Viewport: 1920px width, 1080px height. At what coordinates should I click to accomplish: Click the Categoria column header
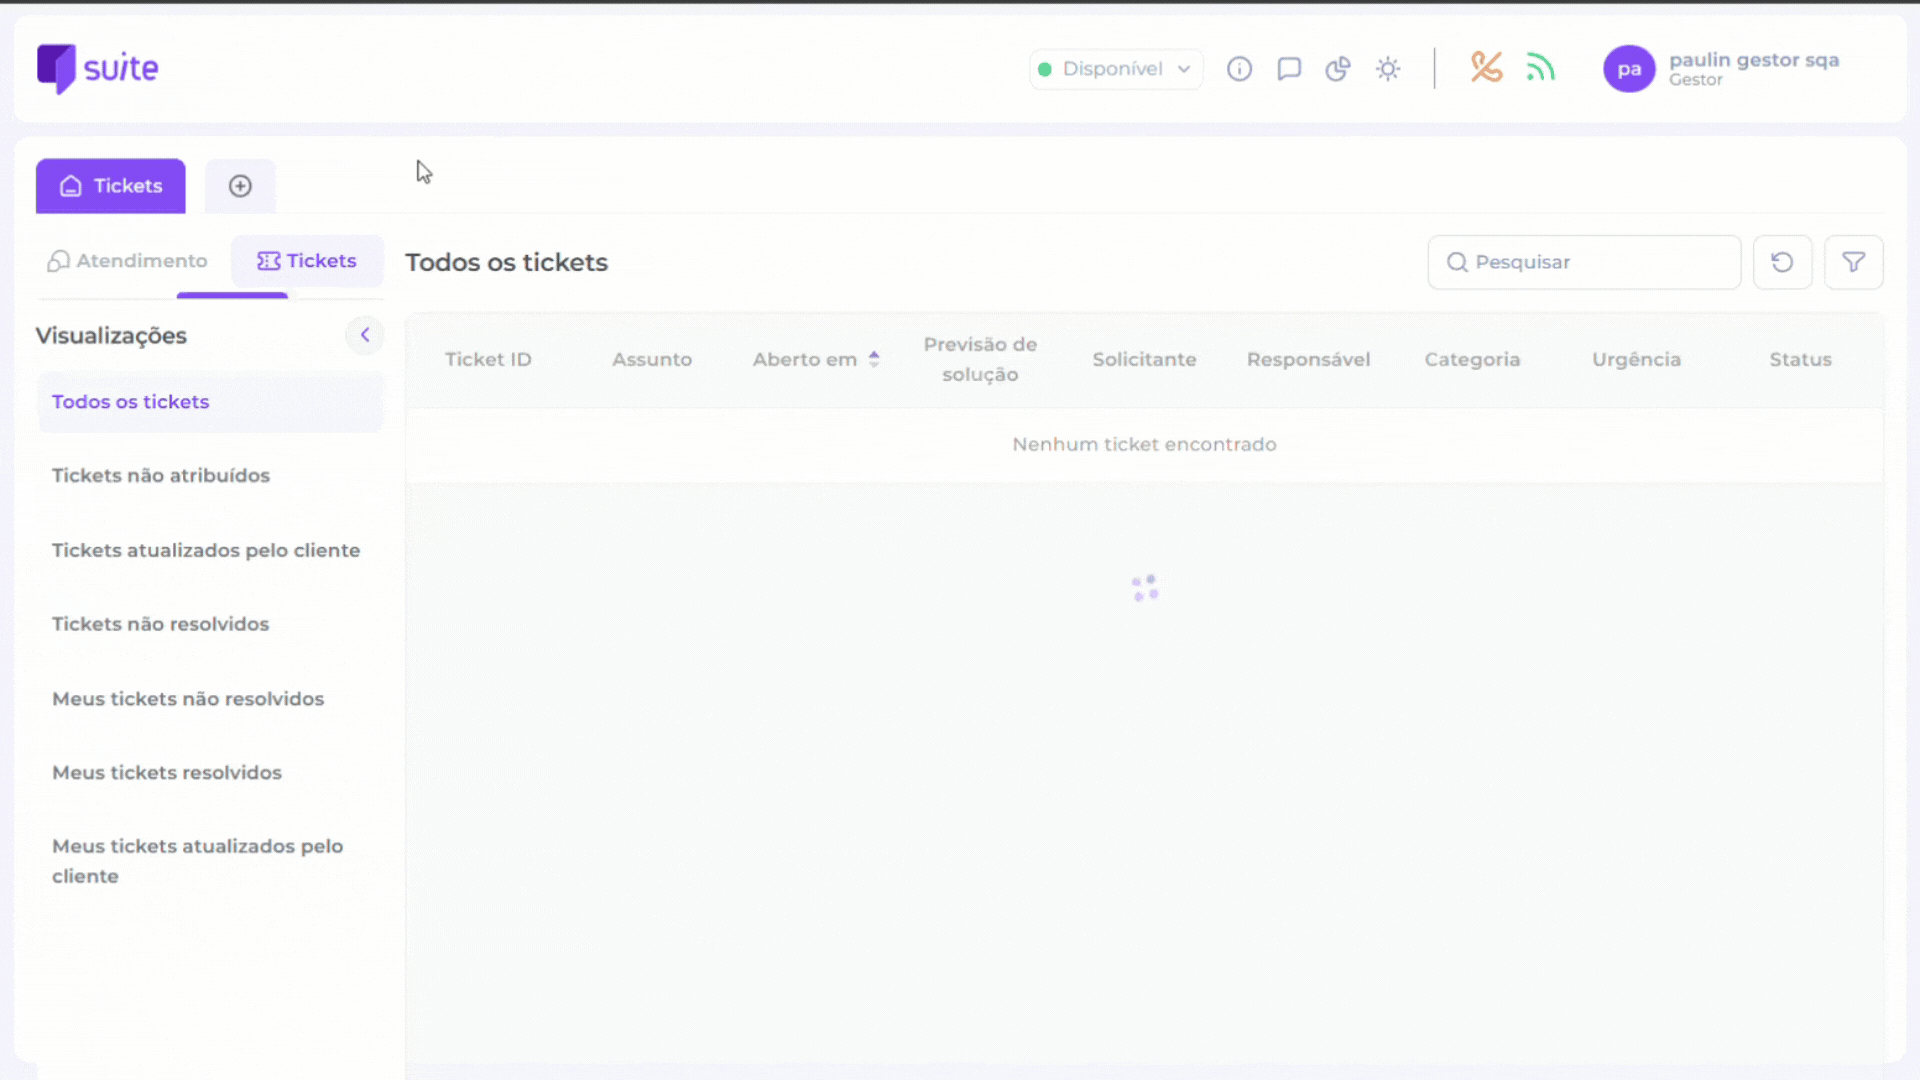(1472, 360)
